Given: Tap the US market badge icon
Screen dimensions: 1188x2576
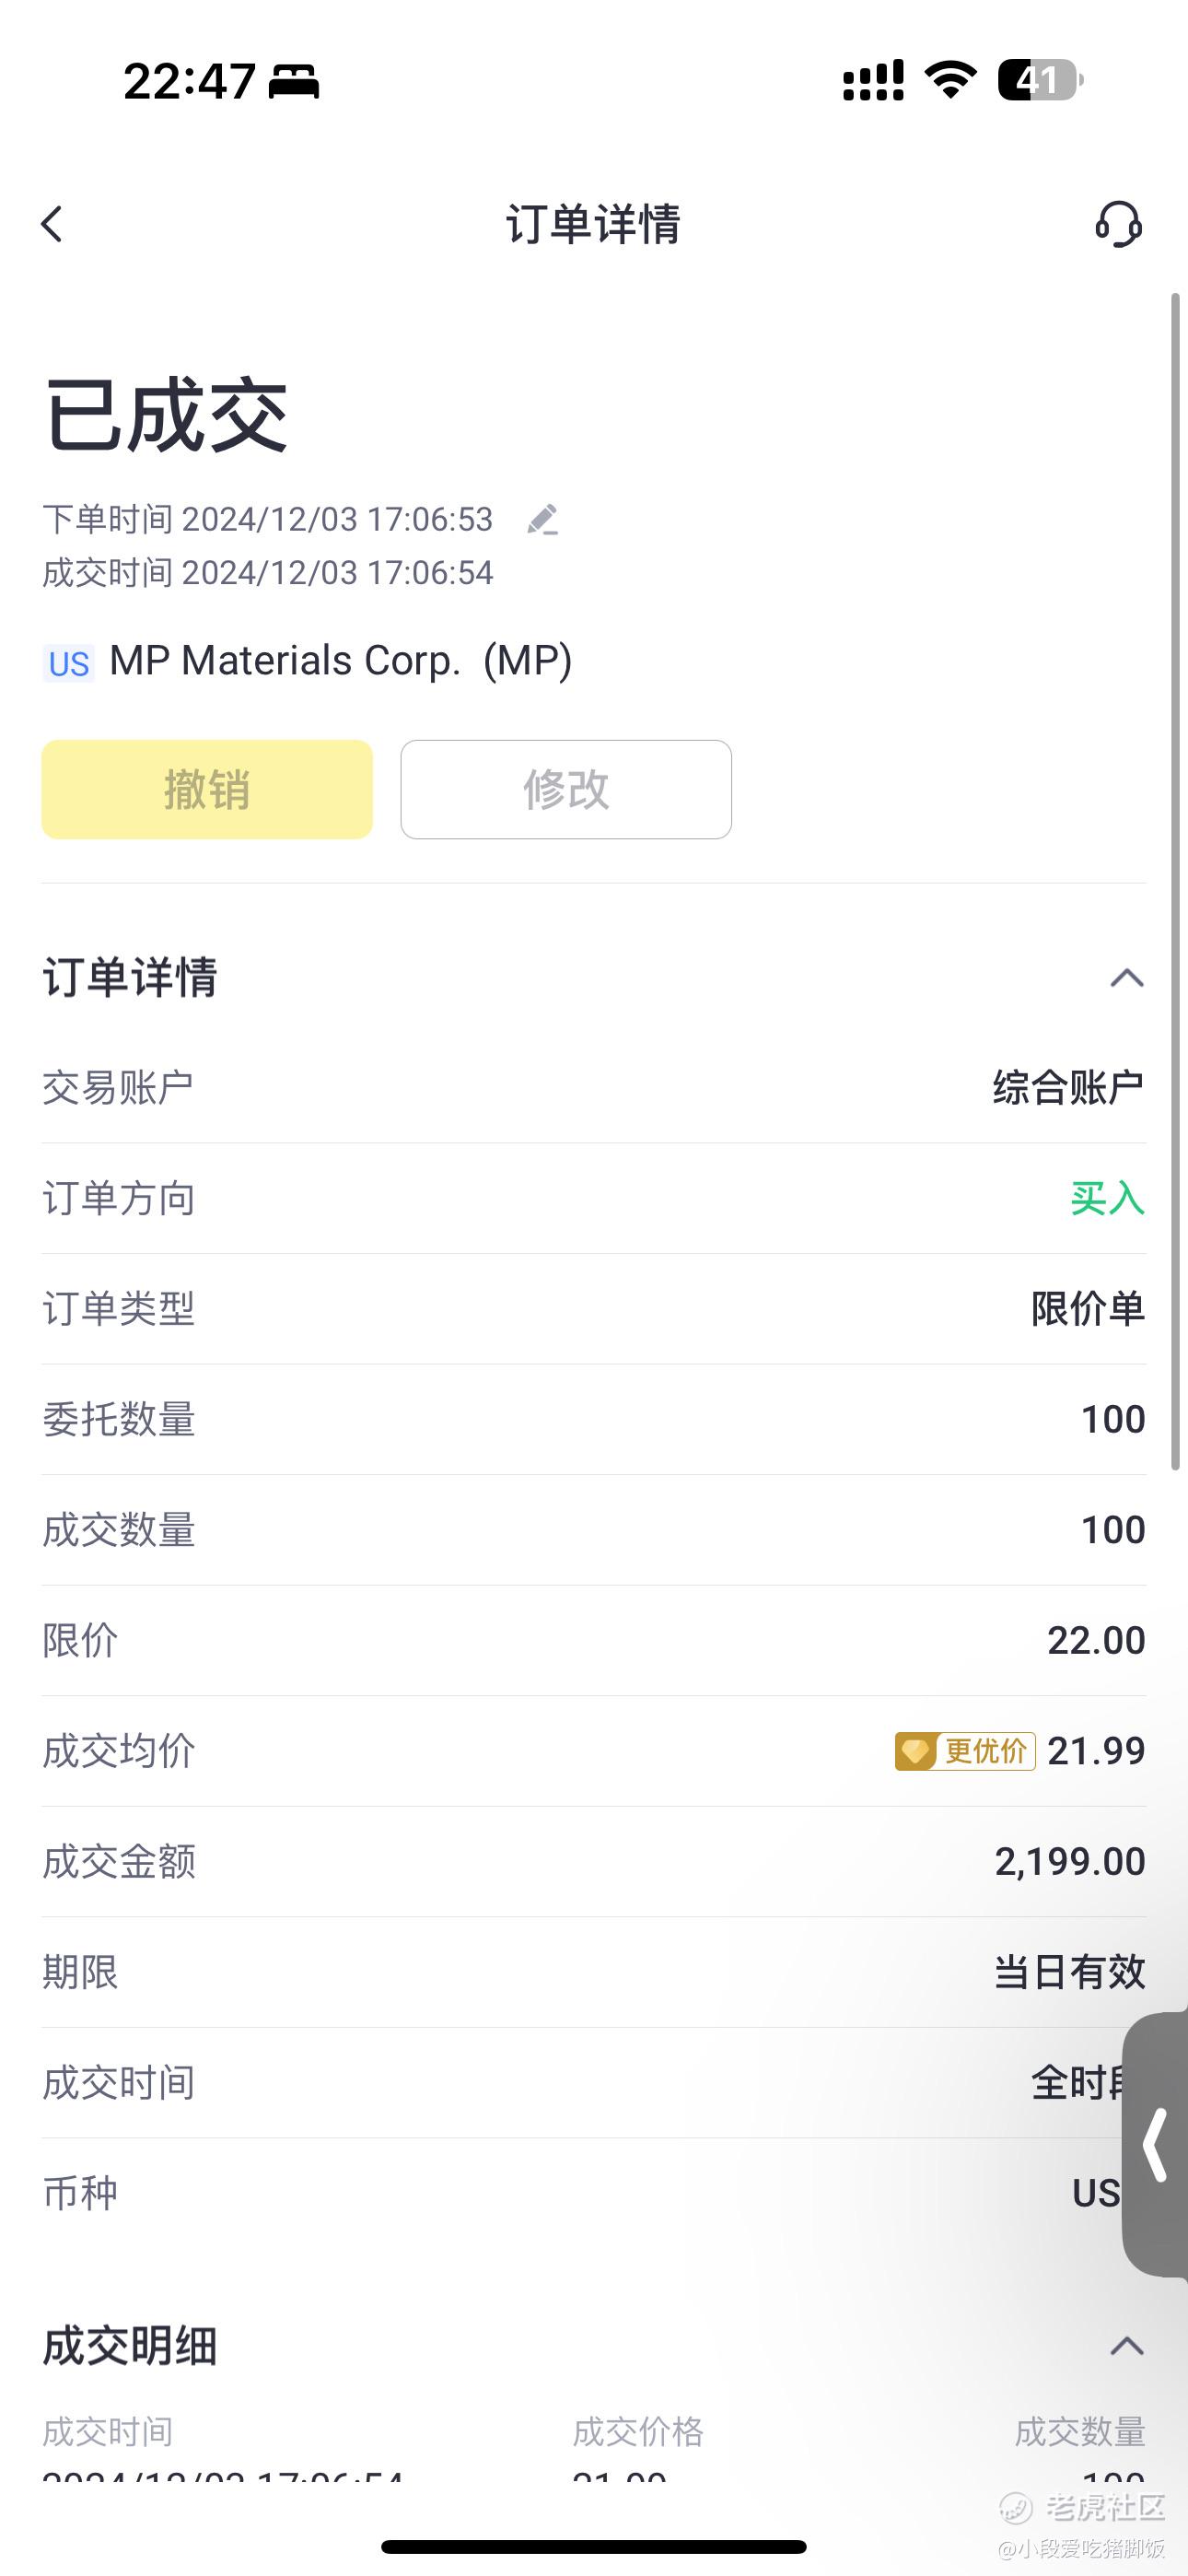Looking at the screenshot, I should pyautogui.click(x=68, y=663).
